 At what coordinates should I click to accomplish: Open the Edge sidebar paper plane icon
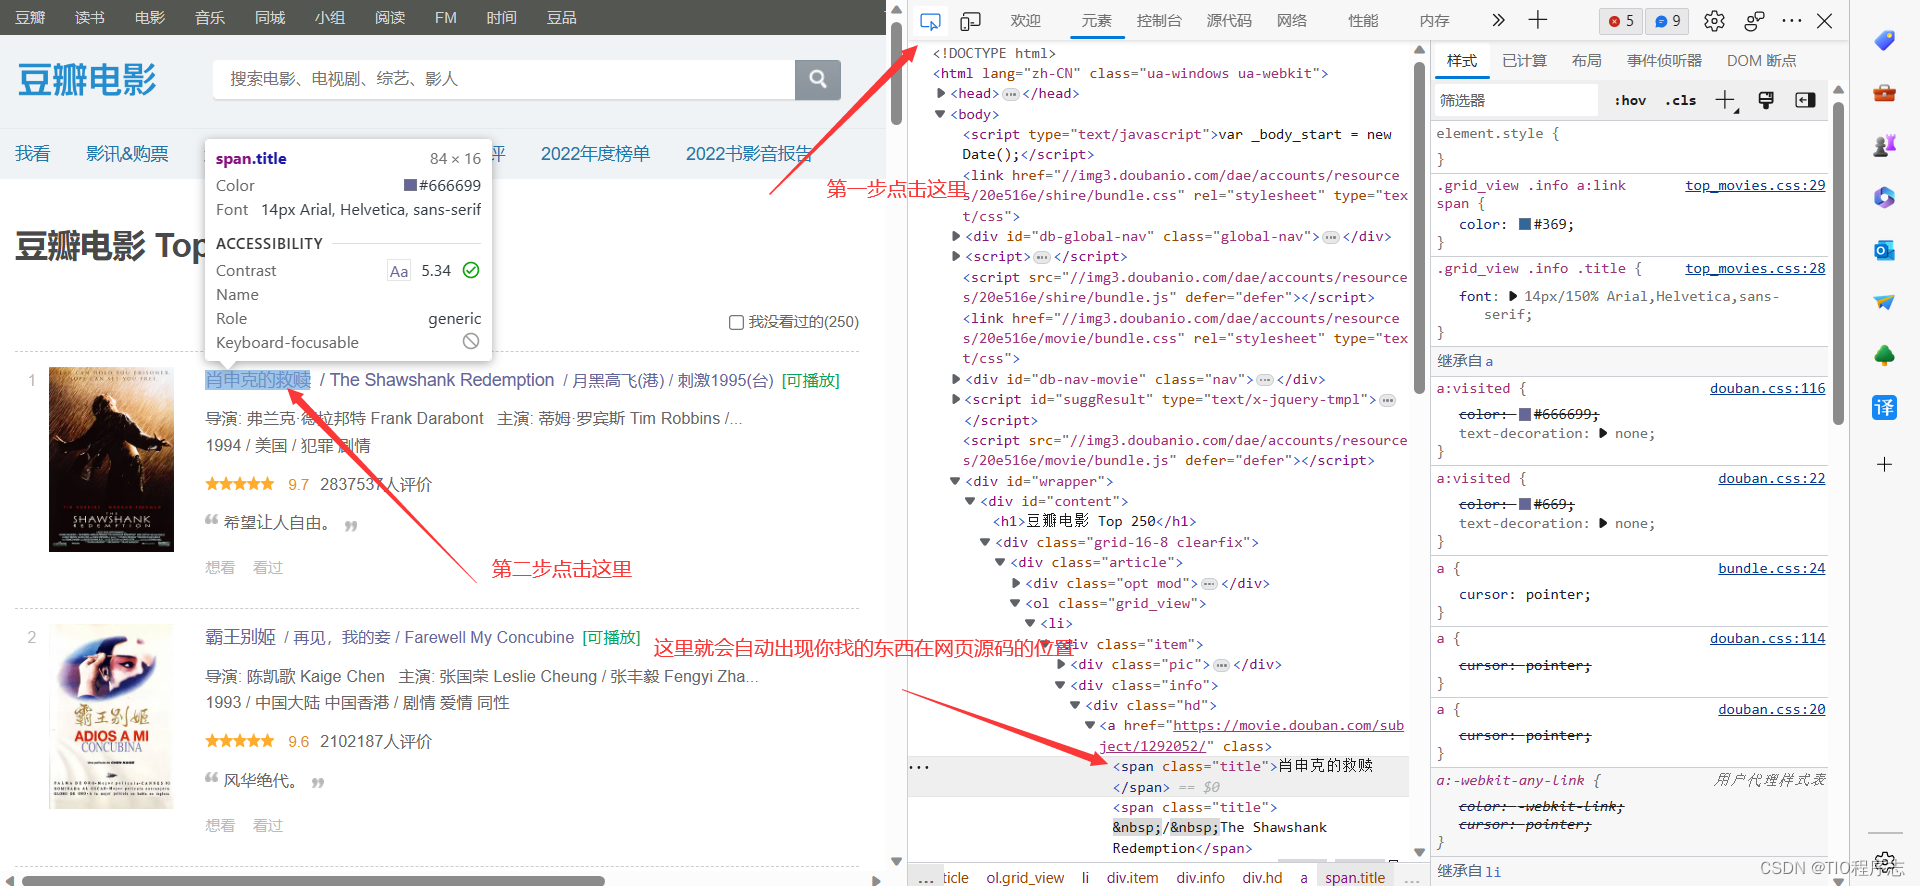tap(1884, 302)
